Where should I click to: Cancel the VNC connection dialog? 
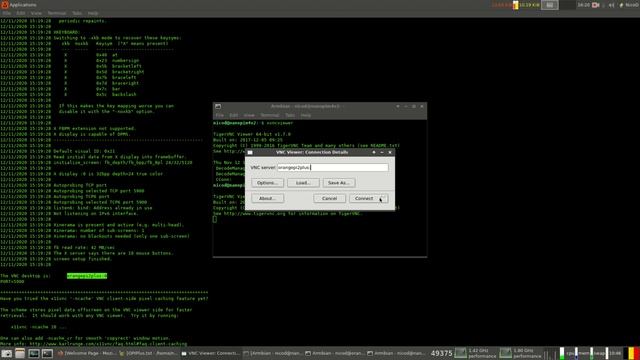point(329,198)
